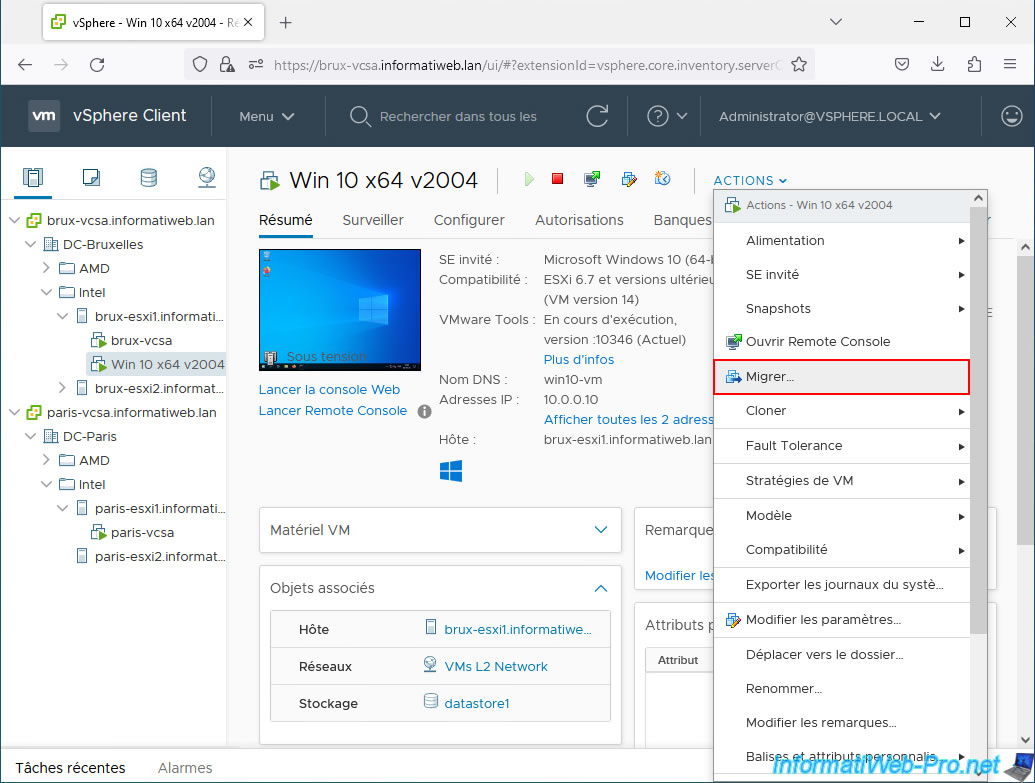Click the shield tracking protection icon

pyautogui.click(x=200, y=65)
